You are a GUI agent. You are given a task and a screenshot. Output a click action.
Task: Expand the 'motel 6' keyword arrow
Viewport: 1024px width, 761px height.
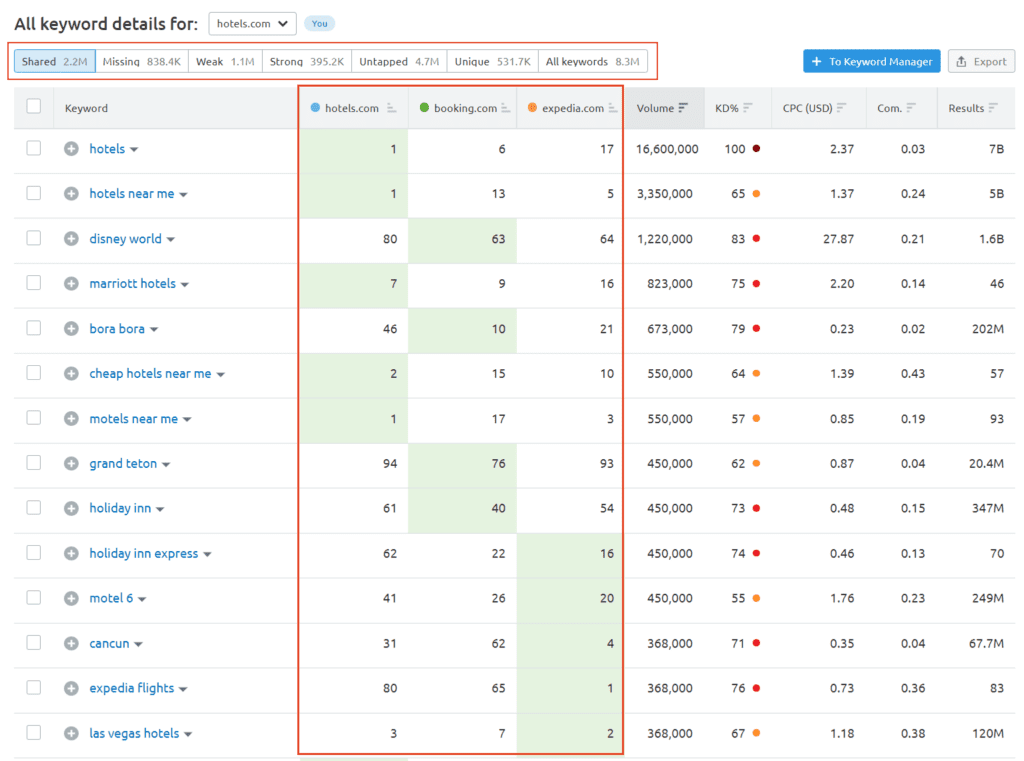(x=142, y=599)
